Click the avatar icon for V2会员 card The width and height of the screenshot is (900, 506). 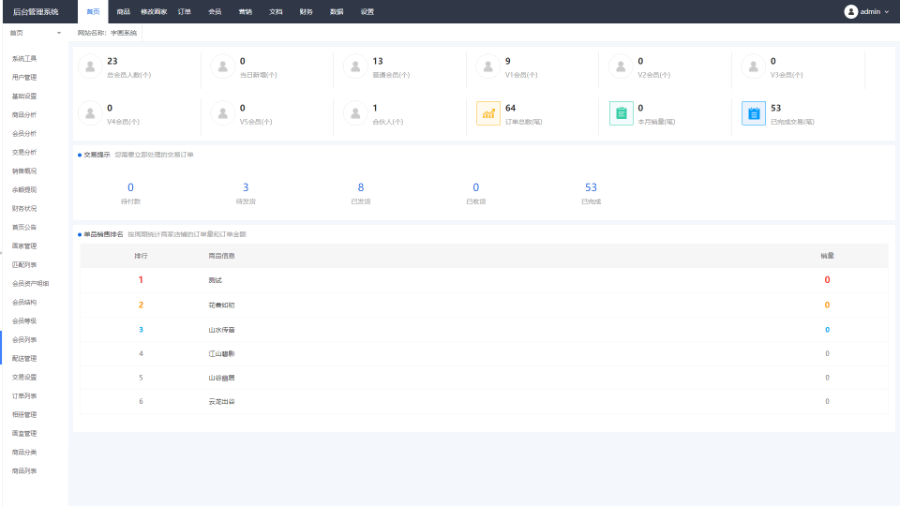click(x=620, y=67)
